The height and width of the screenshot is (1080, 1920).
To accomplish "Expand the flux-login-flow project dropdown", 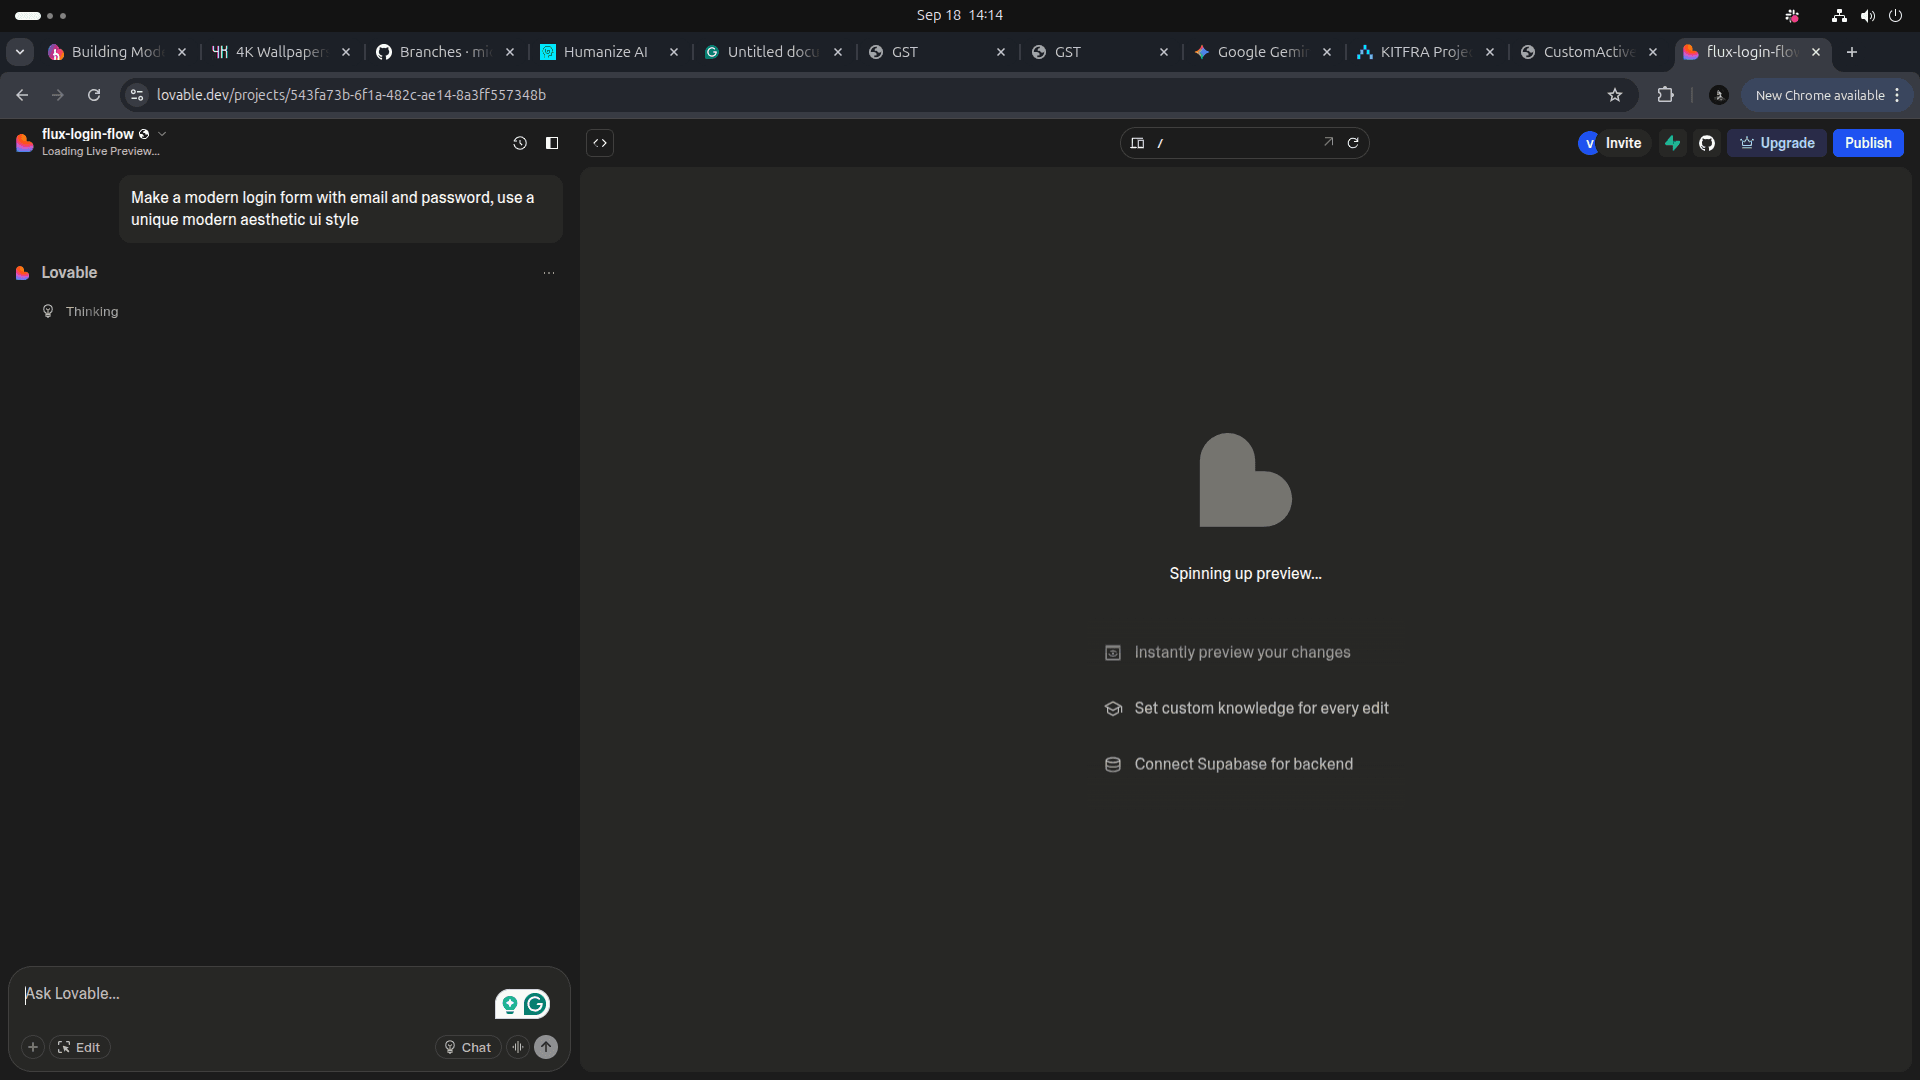I will (162, 134).
